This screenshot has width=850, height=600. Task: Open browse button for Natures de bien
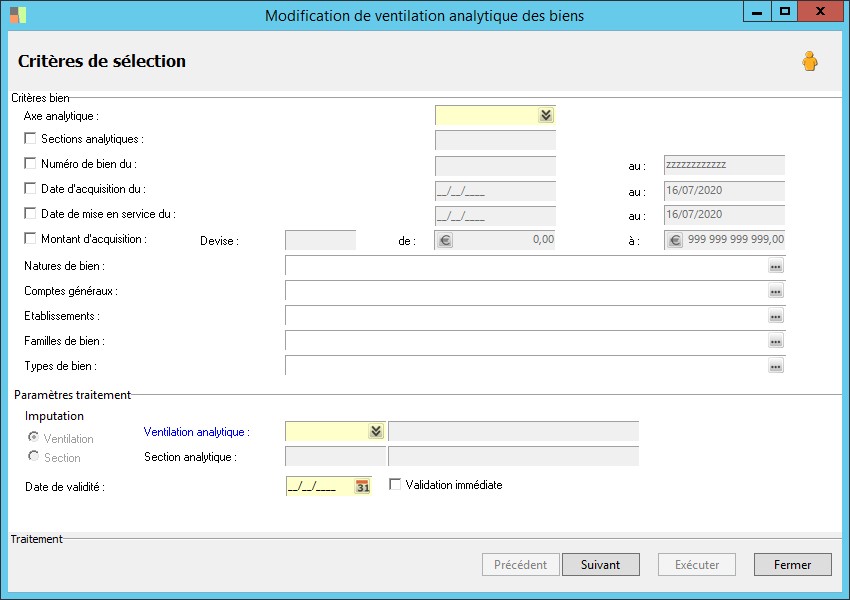click(775, 267)
